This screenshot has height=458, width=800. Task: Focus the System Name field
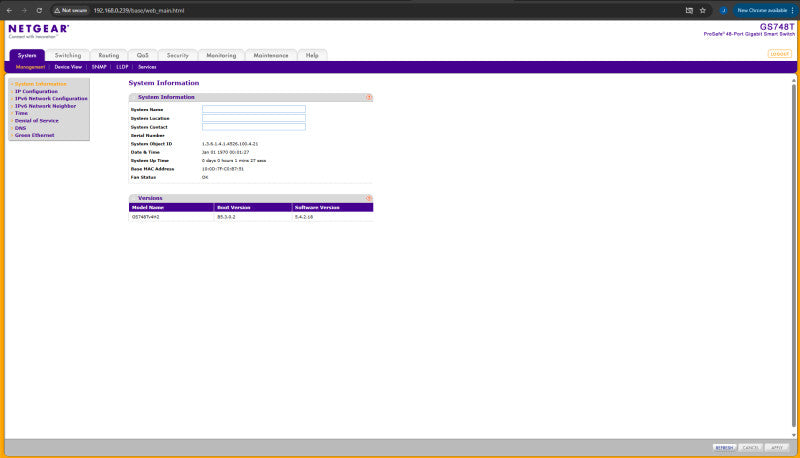(254, 109)
